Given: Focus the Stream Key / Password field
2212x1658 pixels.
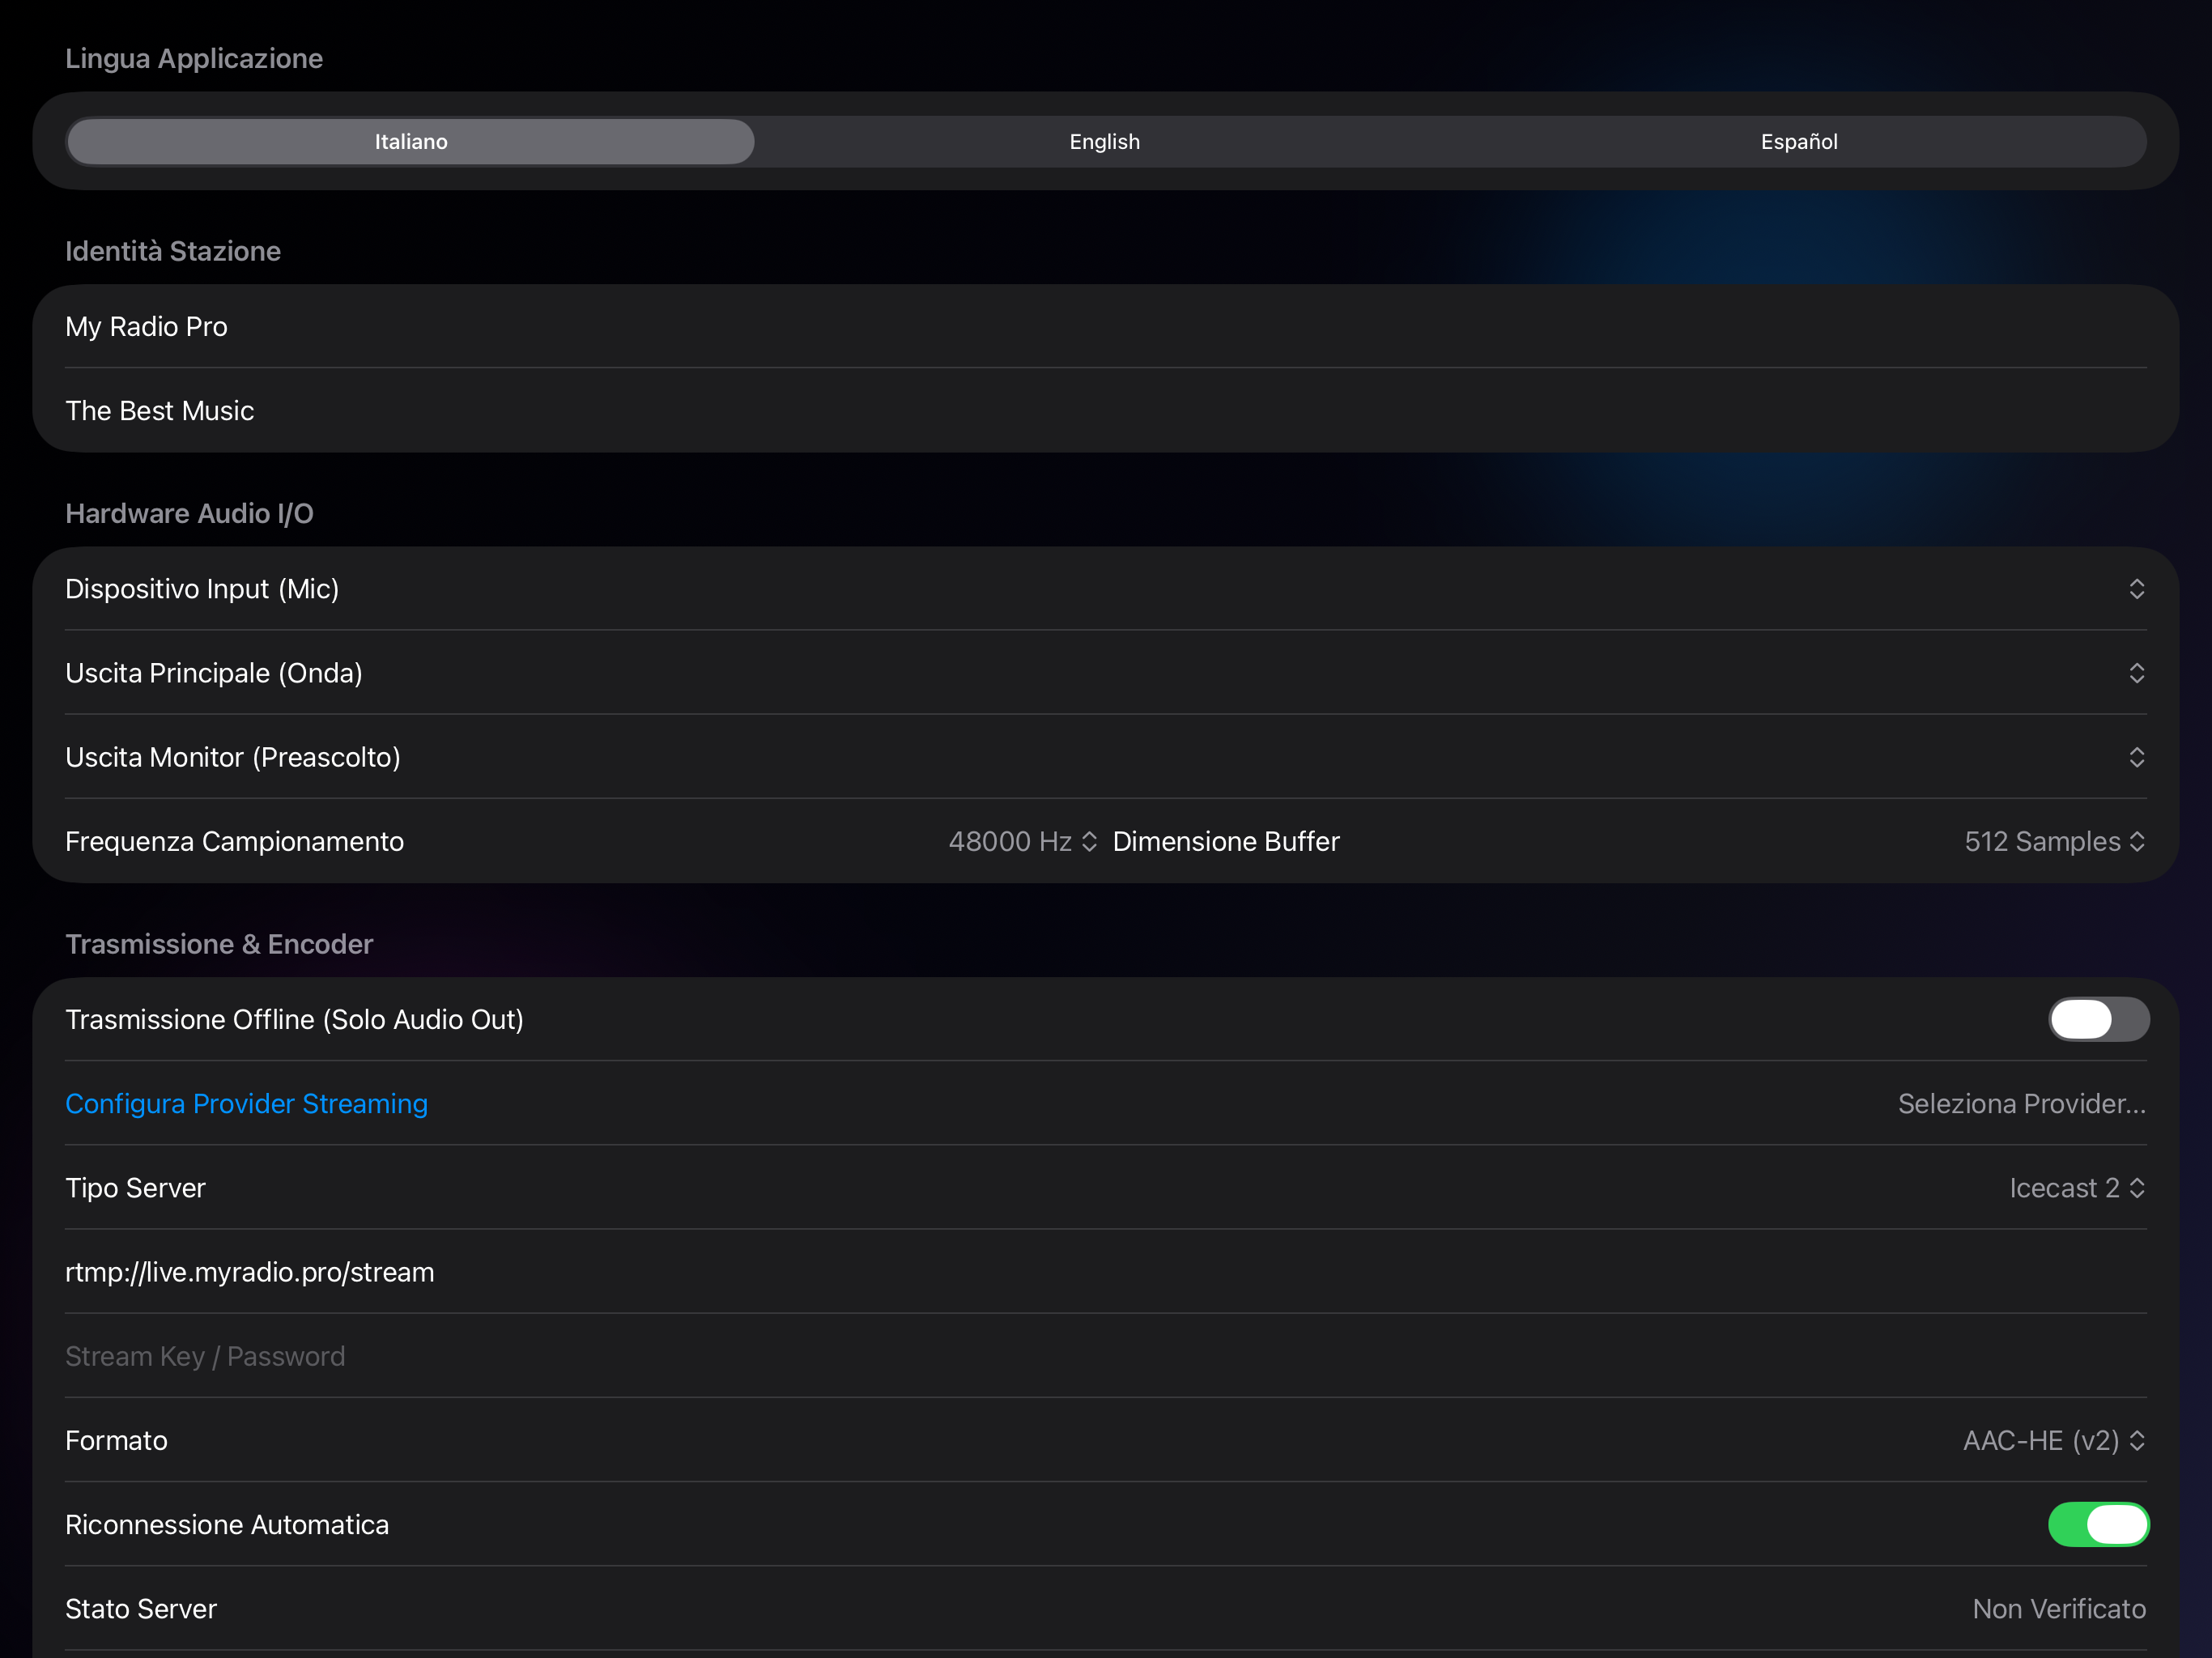Looking at the screenshot, I should 205,1356.
